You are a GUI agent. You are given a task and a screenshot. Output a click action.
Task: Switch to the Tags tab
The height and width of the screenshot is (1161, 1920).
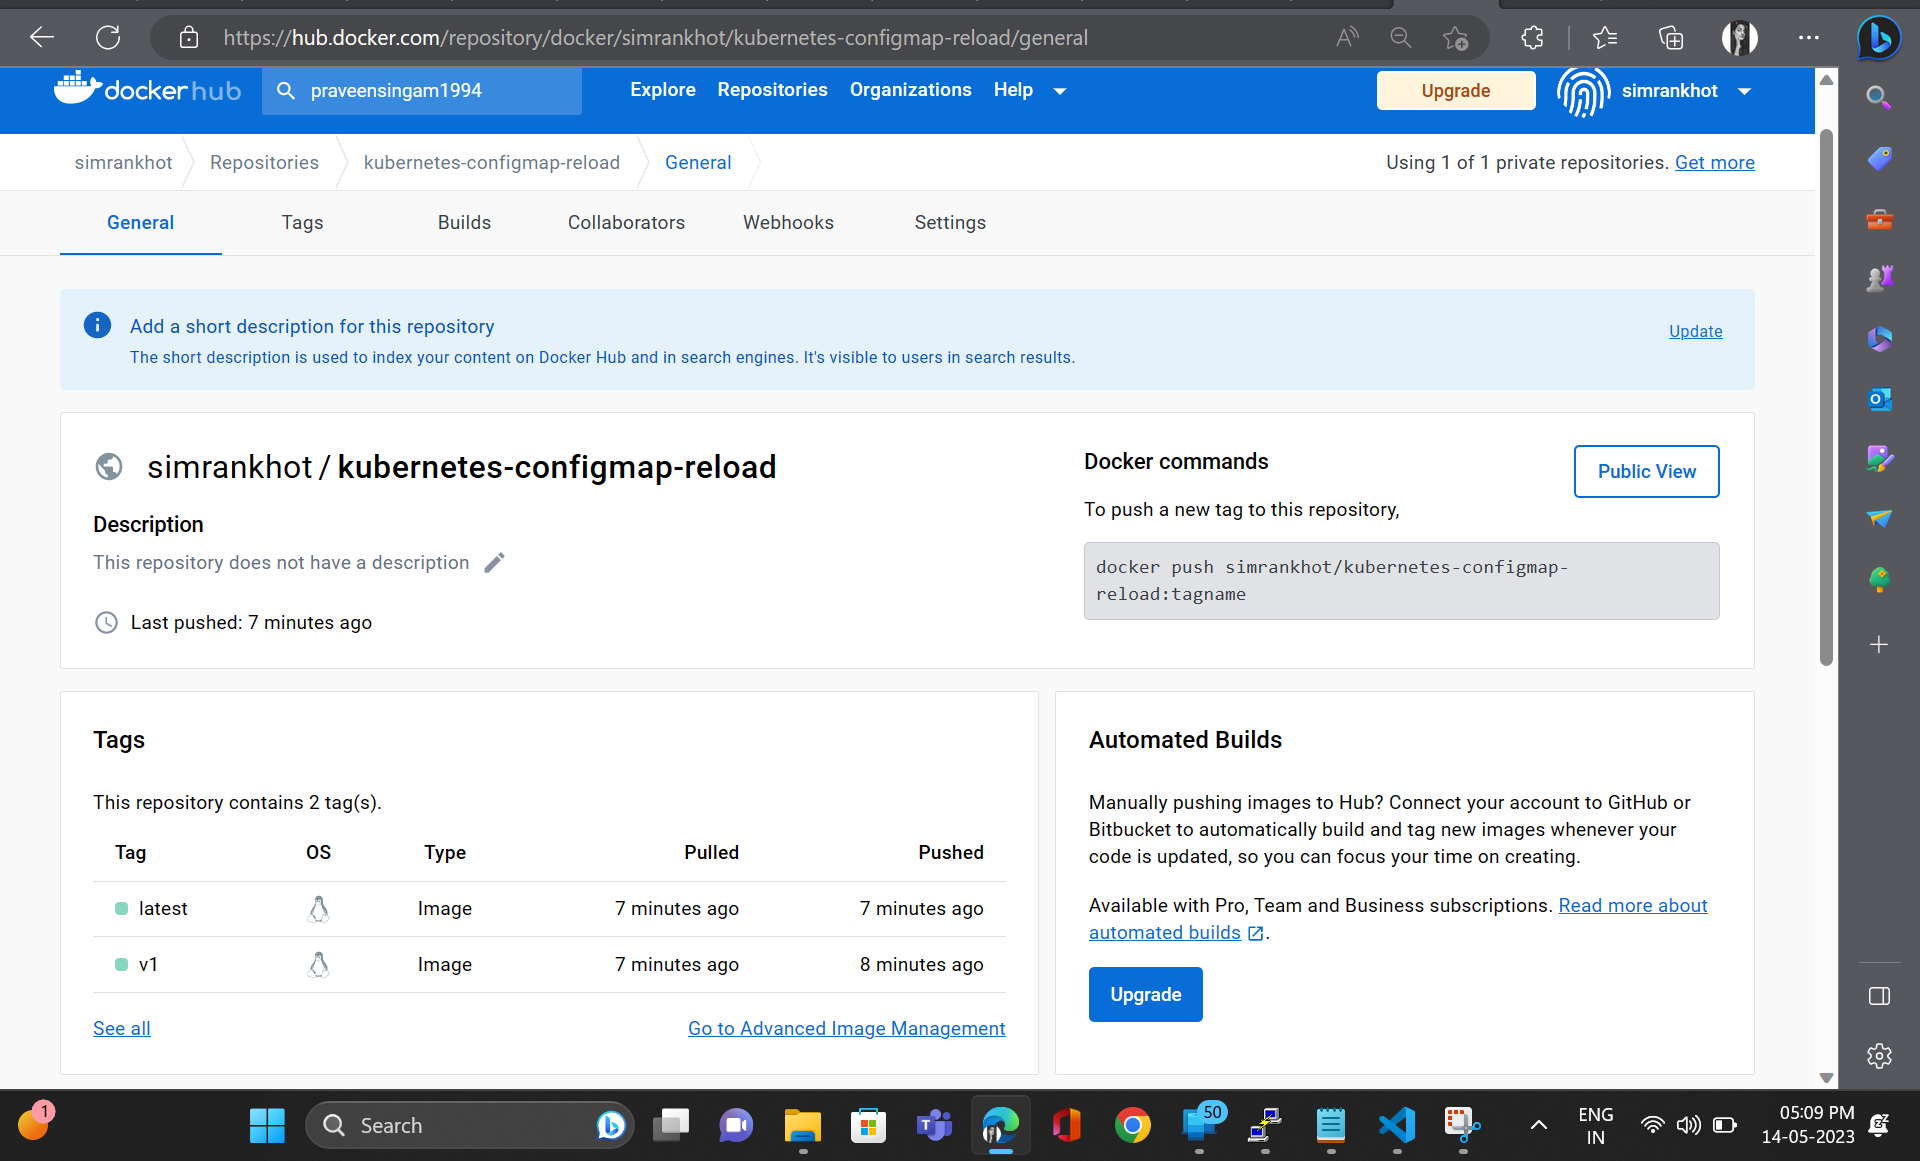click(302, 222)
